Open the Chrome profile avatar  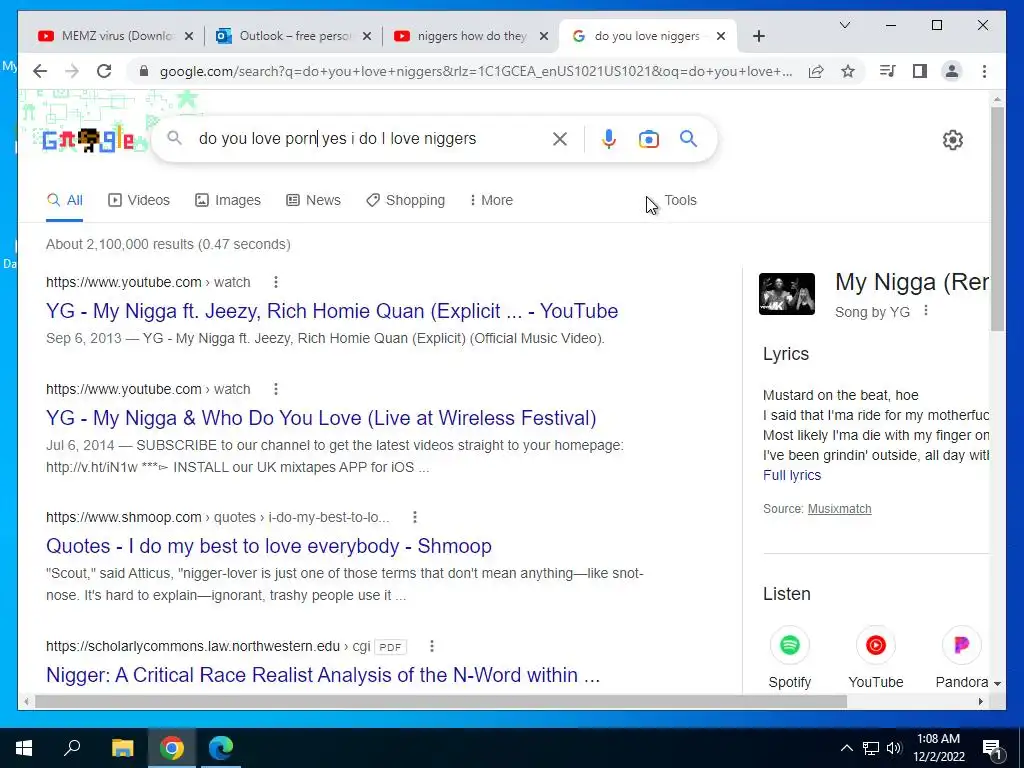pyautogui.click(x=952, y=71)
